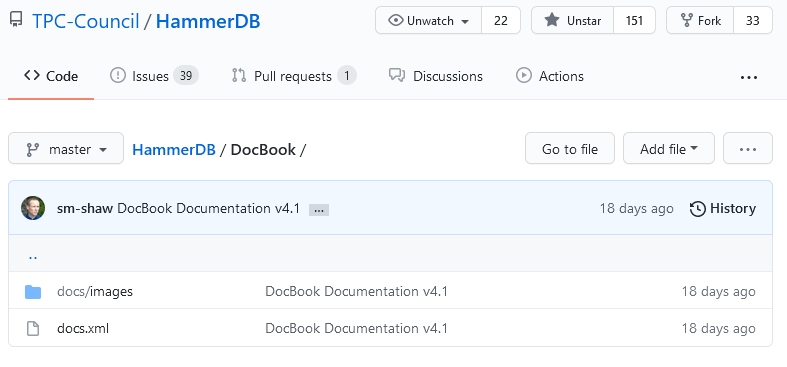This screenshot has width=787, height=367.
Task: Show more repository tabs via the ellipsis
Action: 749,77
